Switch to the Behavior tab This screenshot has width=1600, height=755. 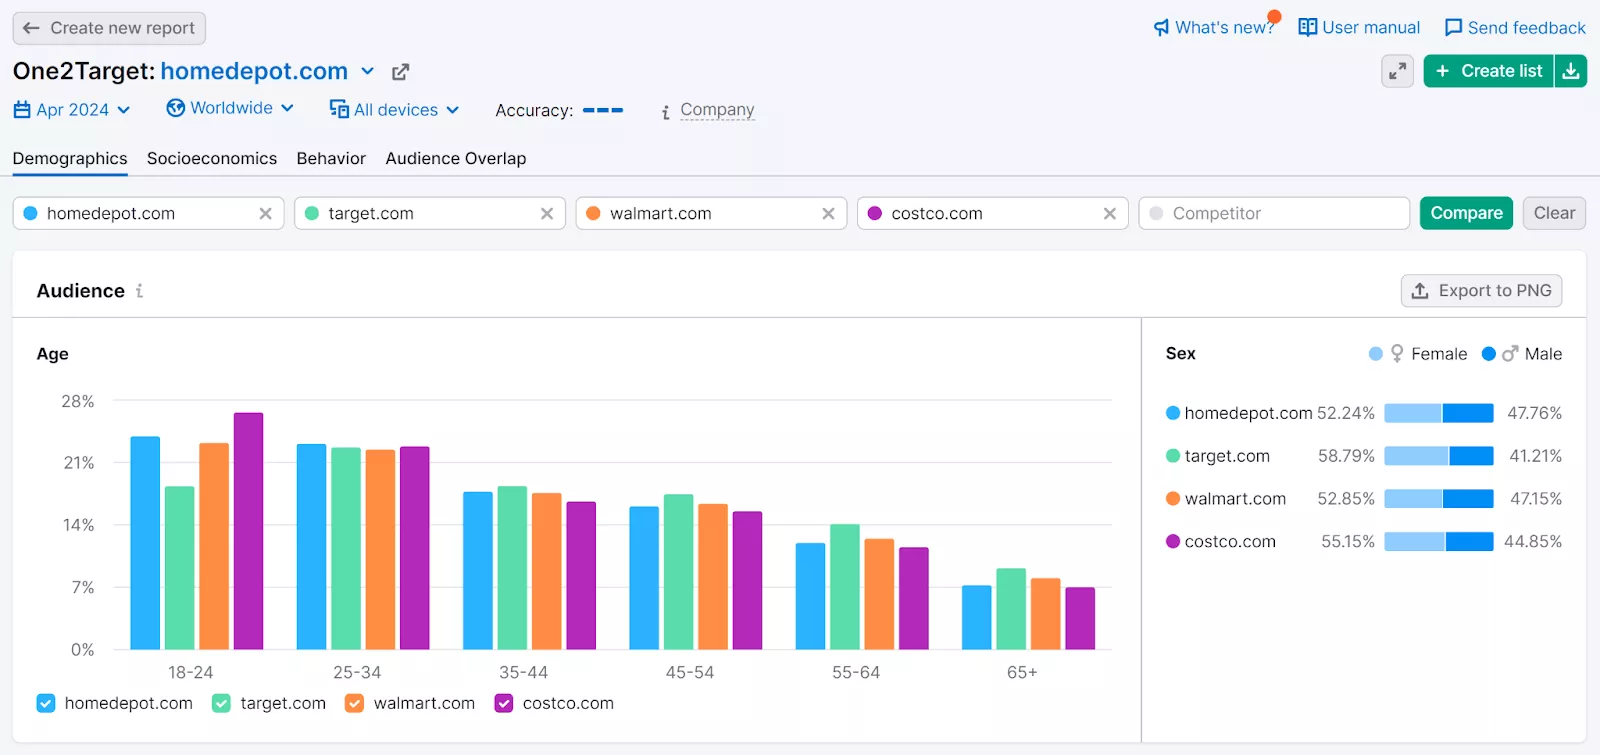[x=331, y=158]
